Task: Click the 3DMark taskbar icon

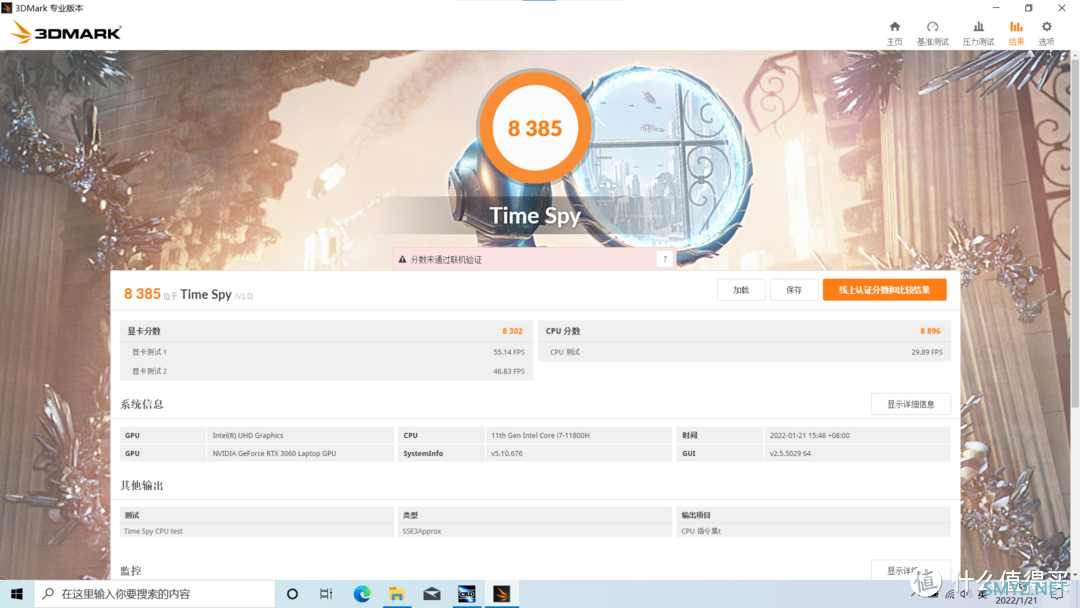Action: coord(501,594)
